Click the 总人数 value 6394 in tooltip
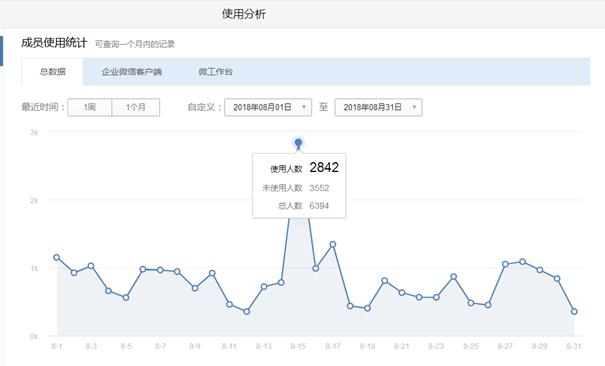 click(x=319, y=206)
